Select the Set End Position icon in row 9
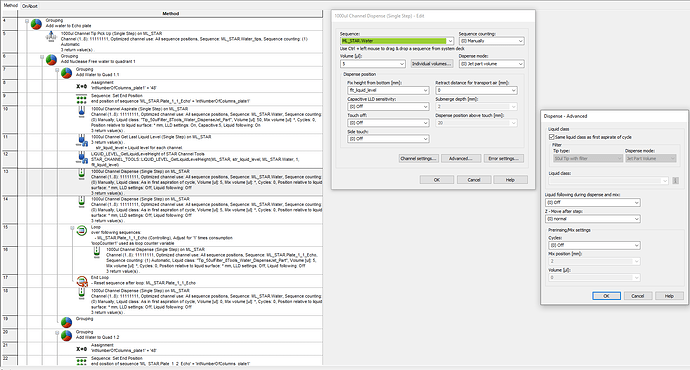690x370 pixels. coord(81,99)
